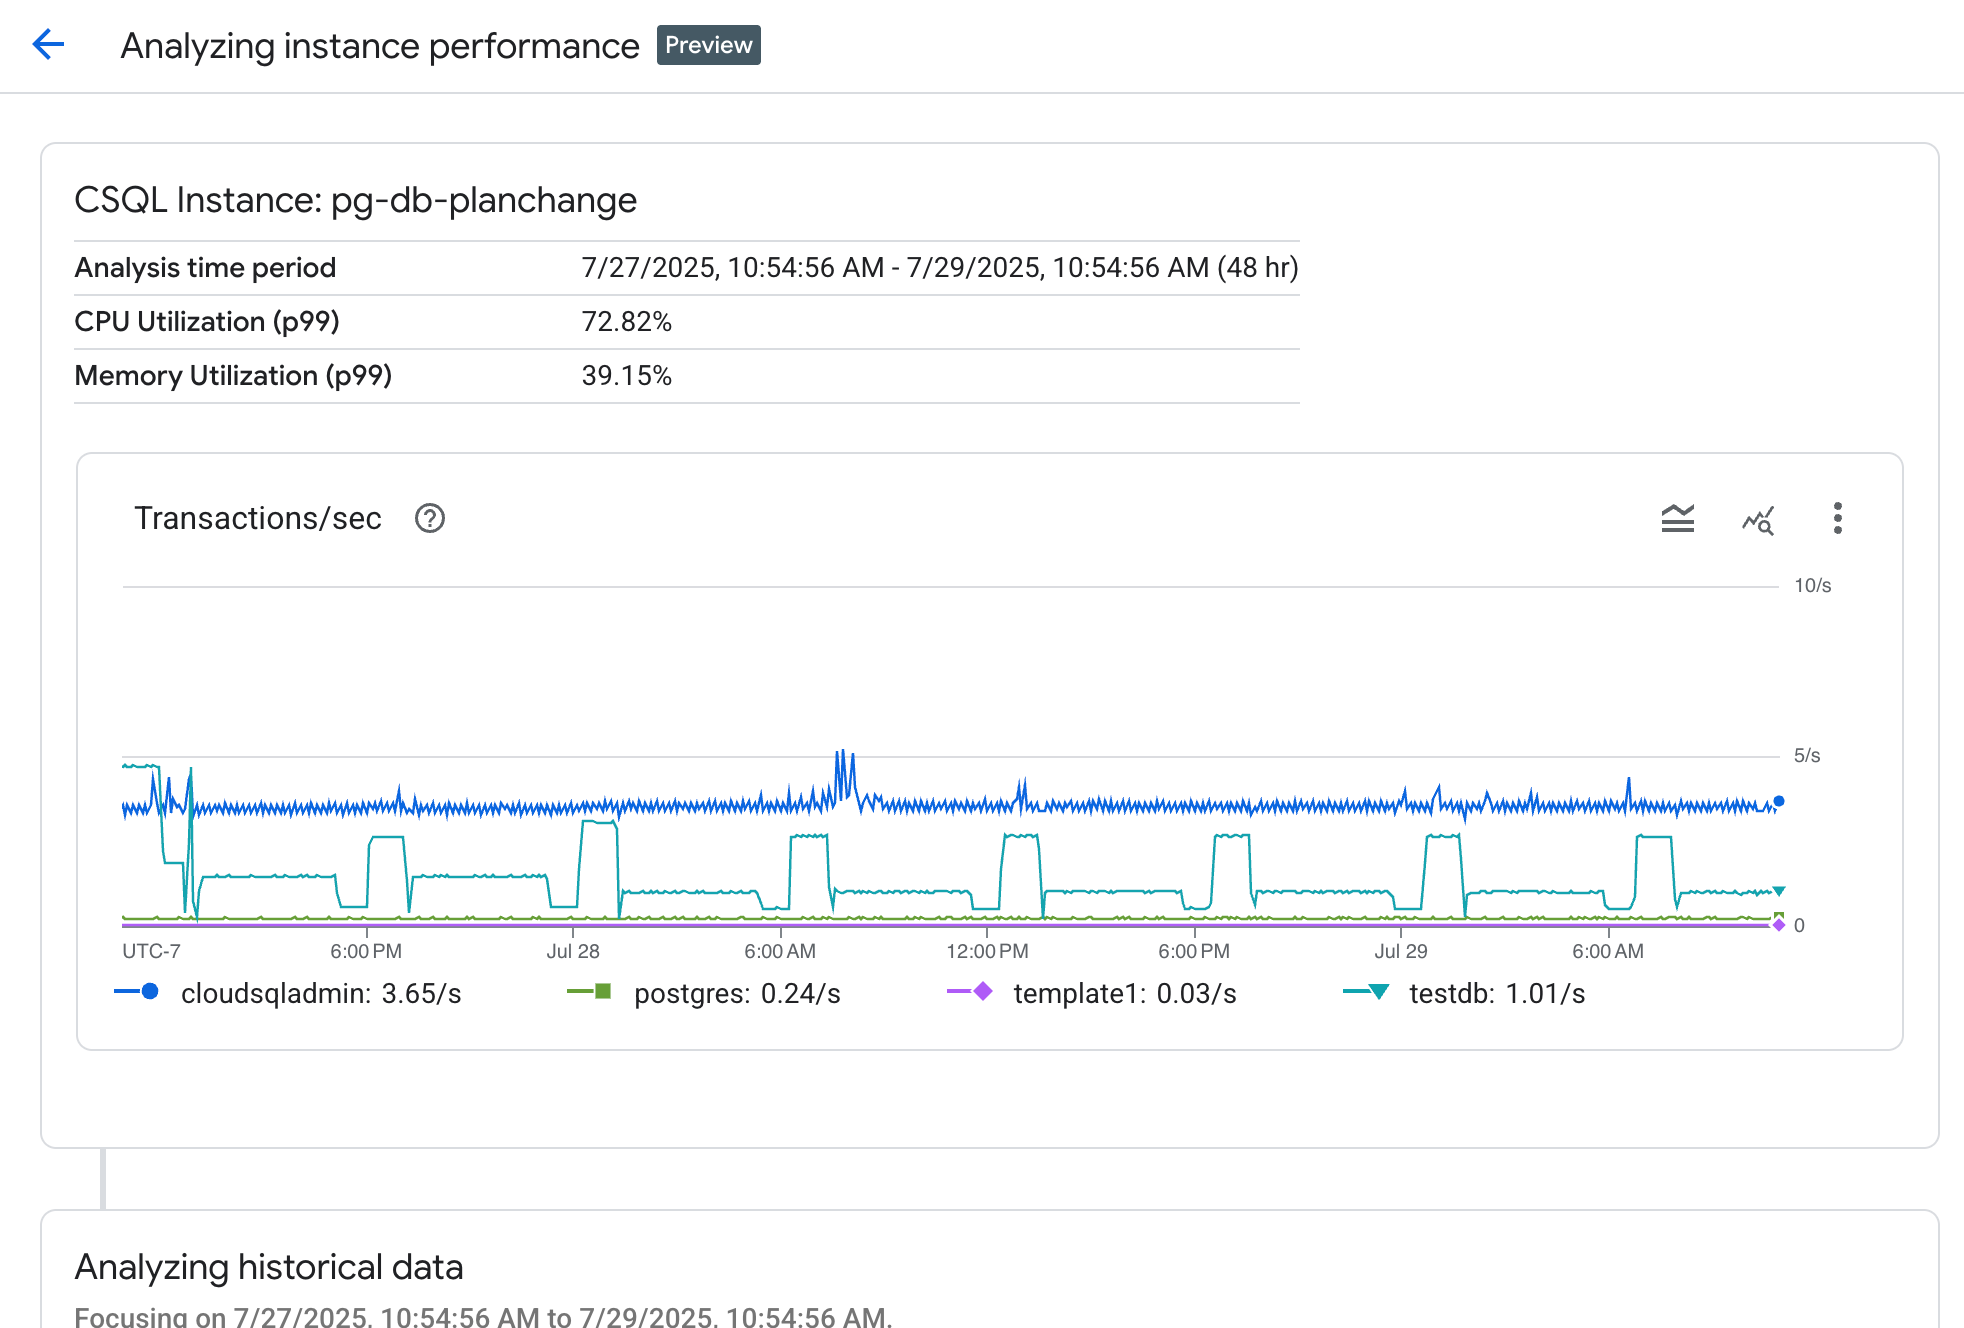Viewport: 1964px width, 1328px height.
Task: Click the template1 purple diamond legend icon
Action: coord(983,992)
